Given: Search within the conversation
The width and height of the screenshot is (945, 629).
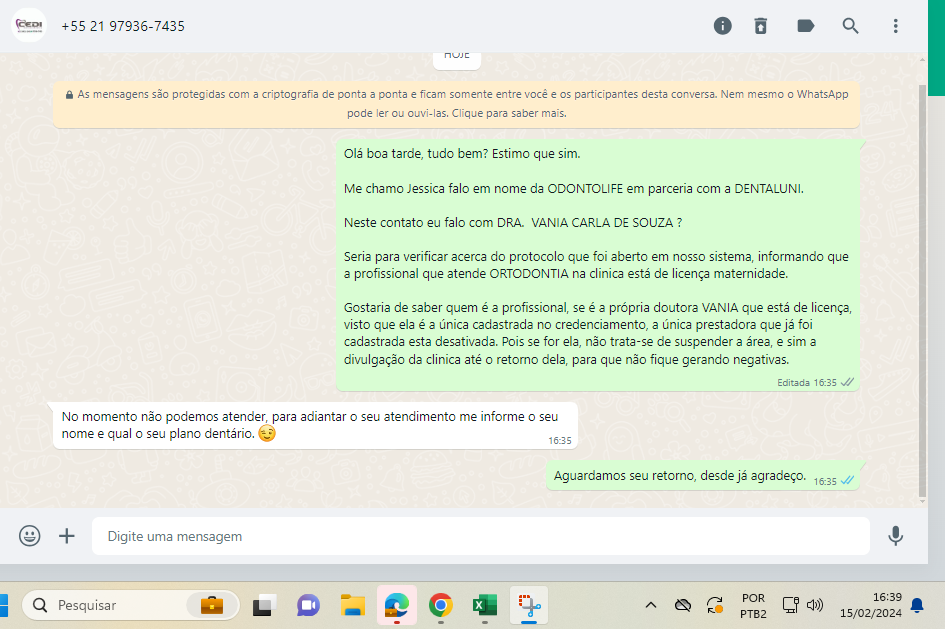Looking at the screenshot, I should (850, 26).
